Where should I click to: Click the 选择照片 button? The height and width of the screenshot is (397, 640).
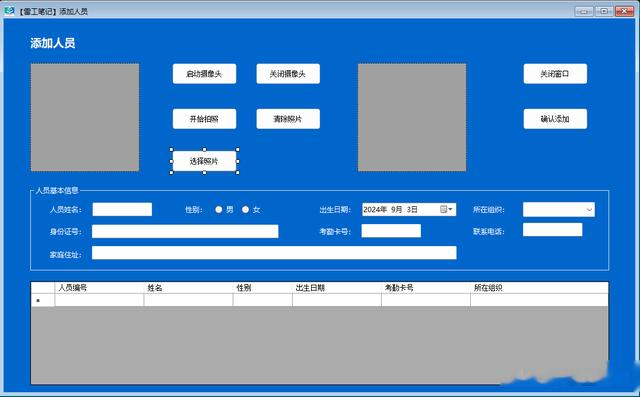tap(204, 161)
